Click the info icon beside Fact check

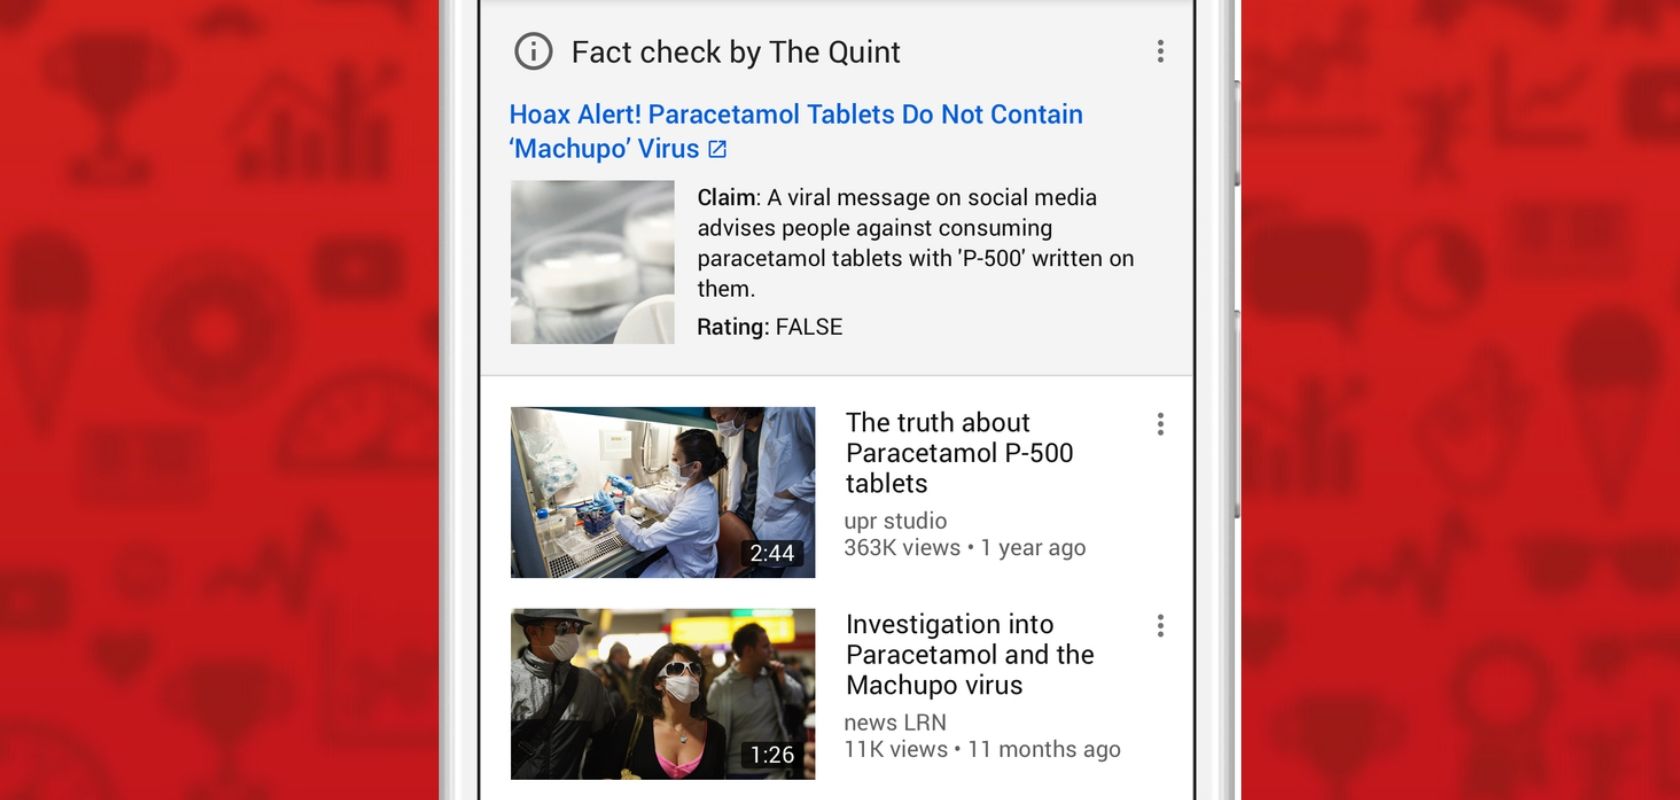(533, 51)
